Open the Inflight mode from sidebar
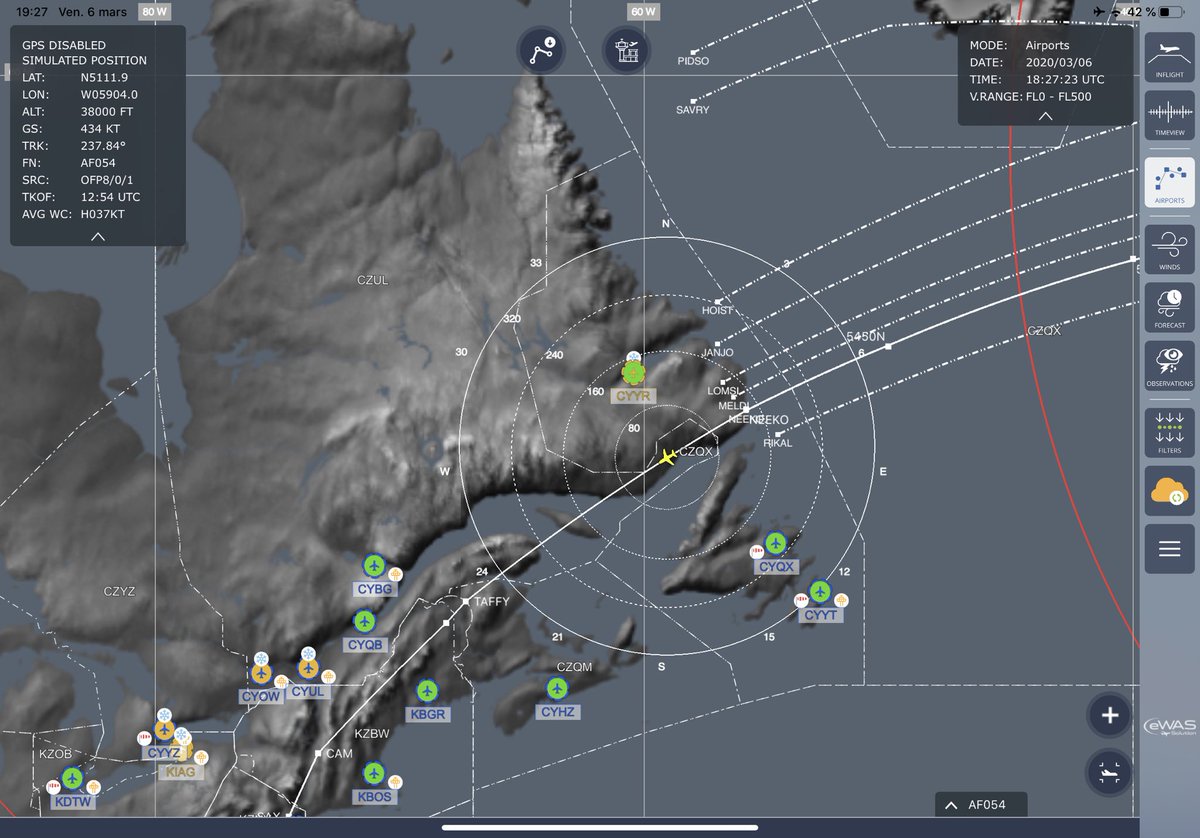 (1169, 57)
